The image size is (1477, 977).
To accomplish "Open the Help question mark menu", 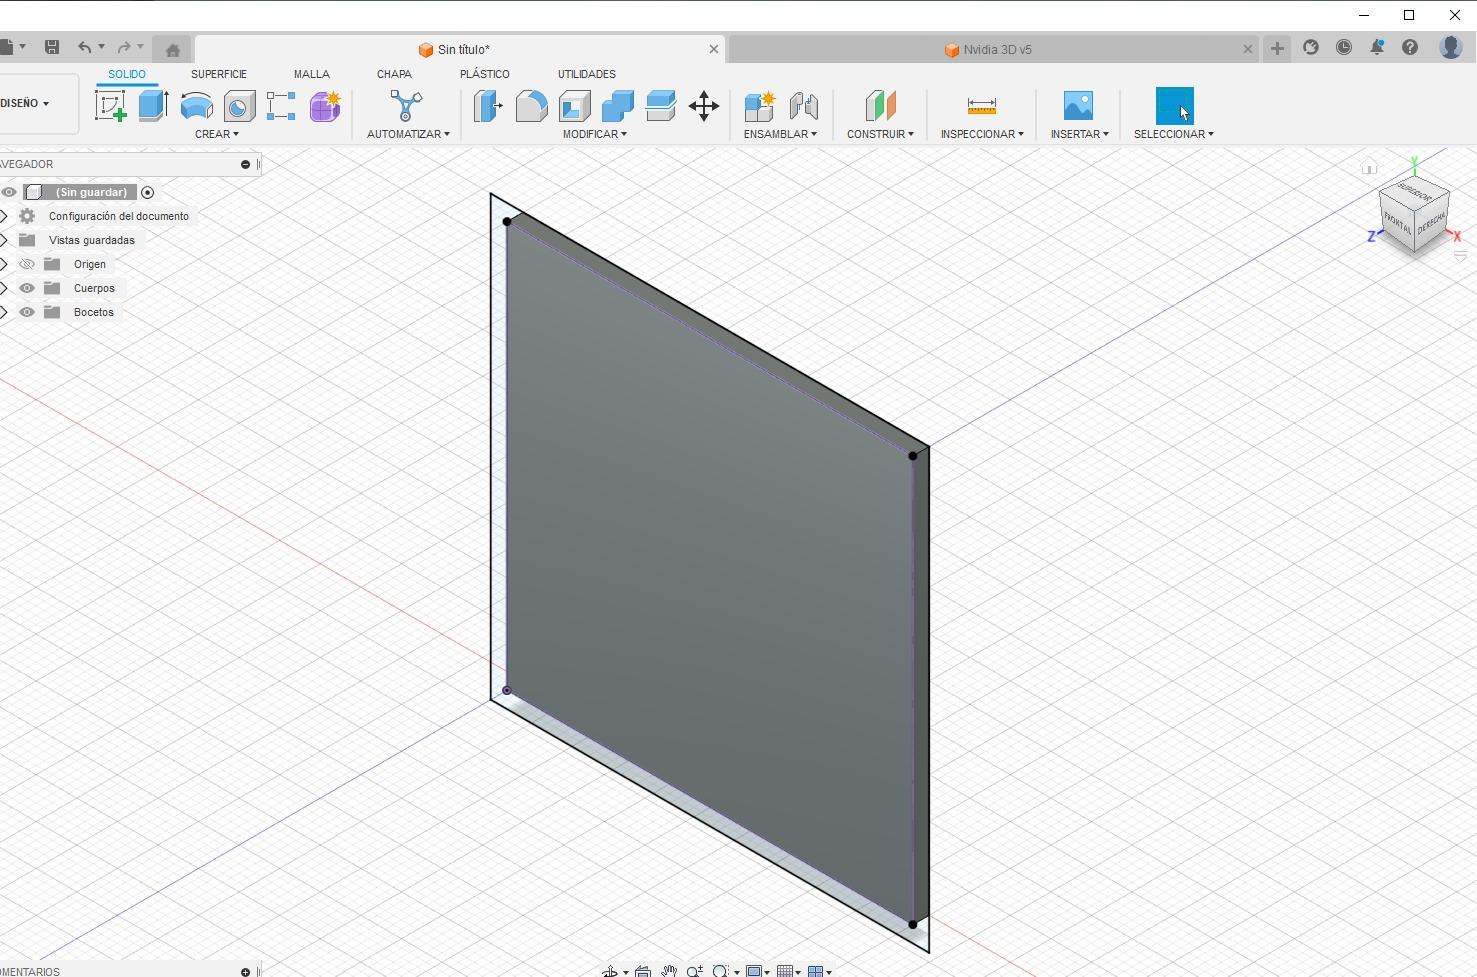I will (1410, 47).
